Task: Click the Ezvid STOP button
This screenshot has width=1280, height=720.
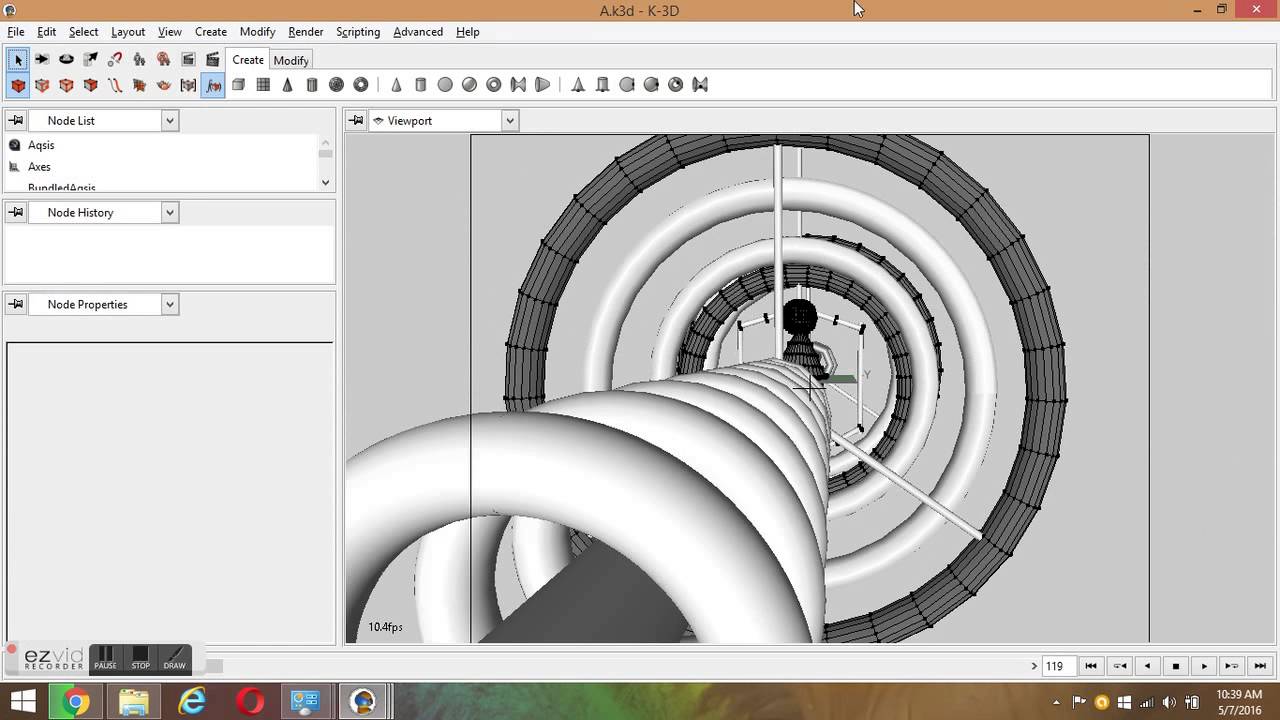Action: [140, 658]
